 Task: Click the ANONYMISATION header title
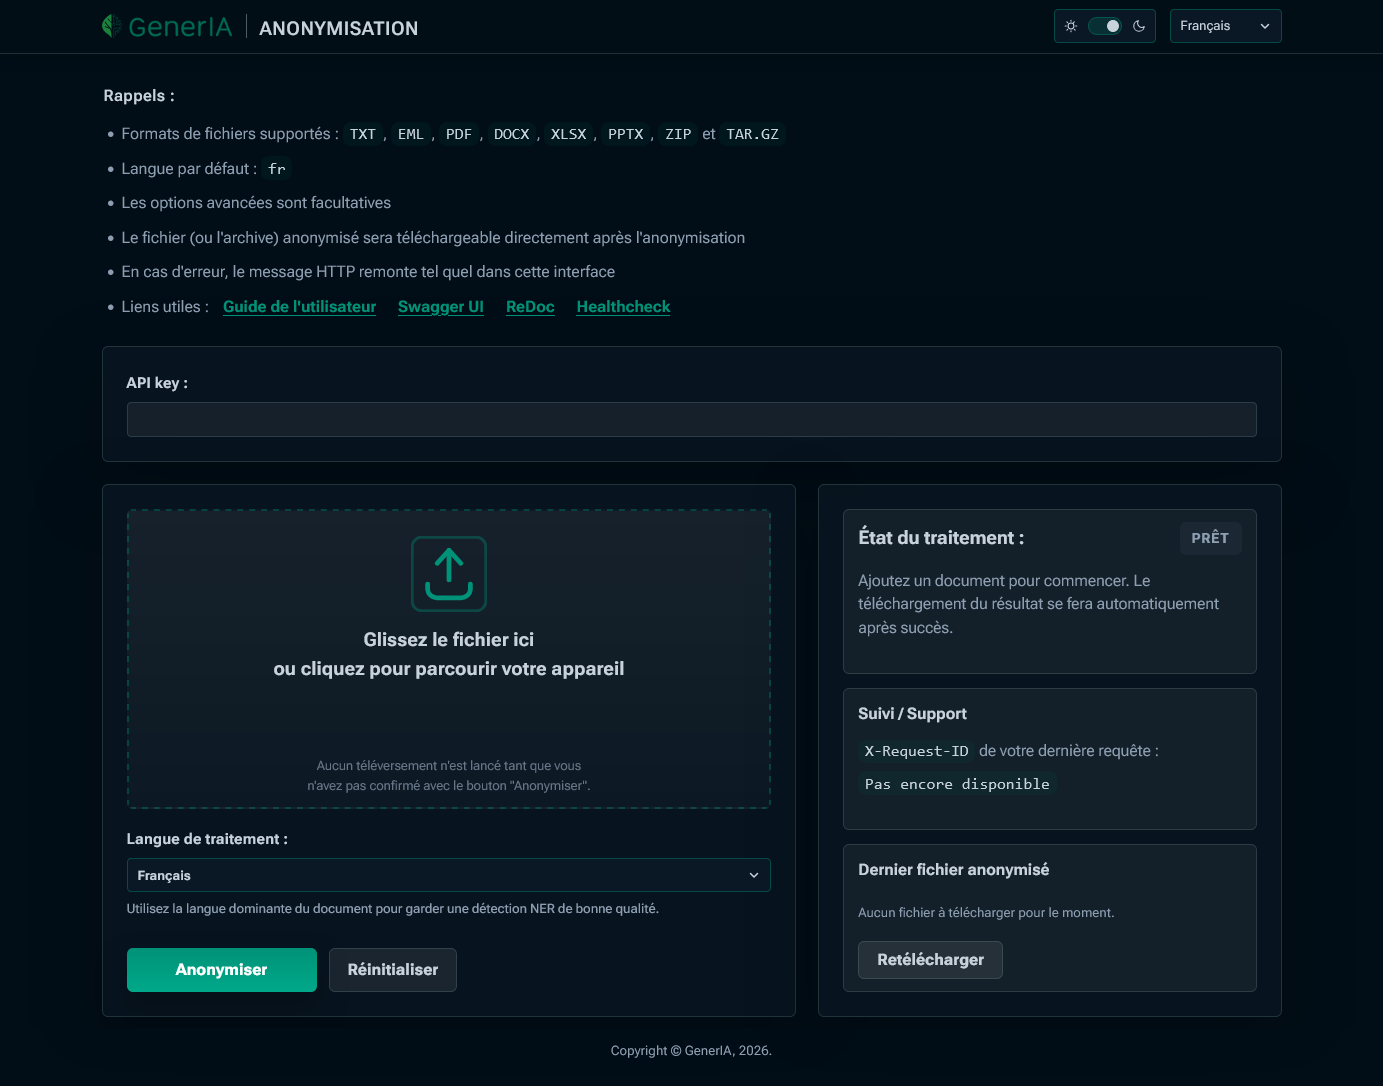339,29
